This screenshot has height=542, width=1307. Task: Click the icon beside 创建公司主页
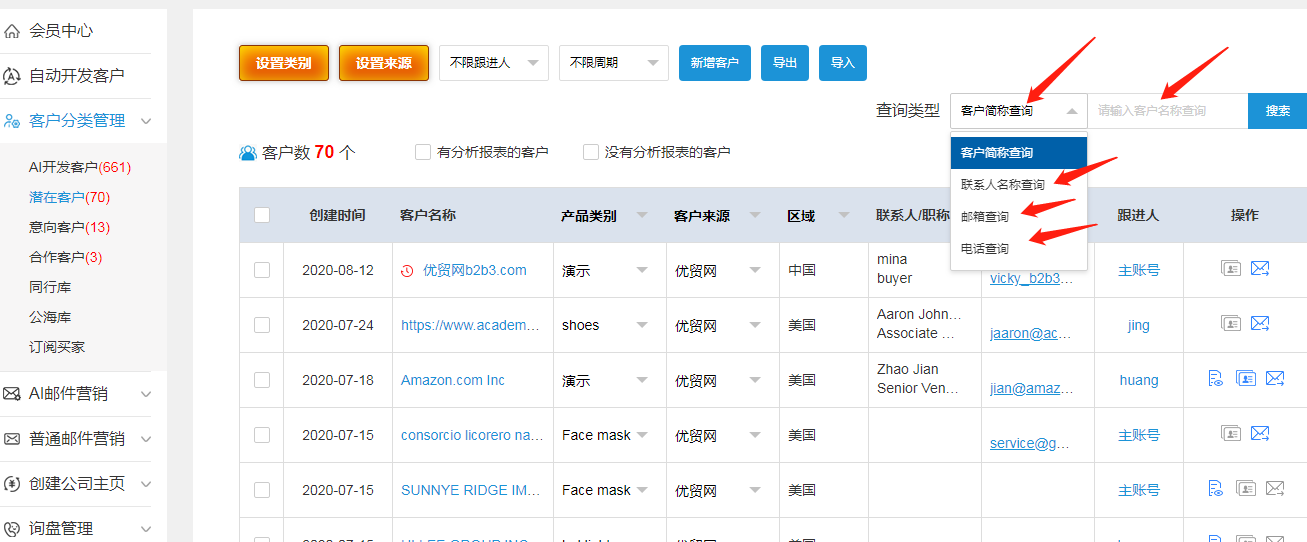(12, 484)
